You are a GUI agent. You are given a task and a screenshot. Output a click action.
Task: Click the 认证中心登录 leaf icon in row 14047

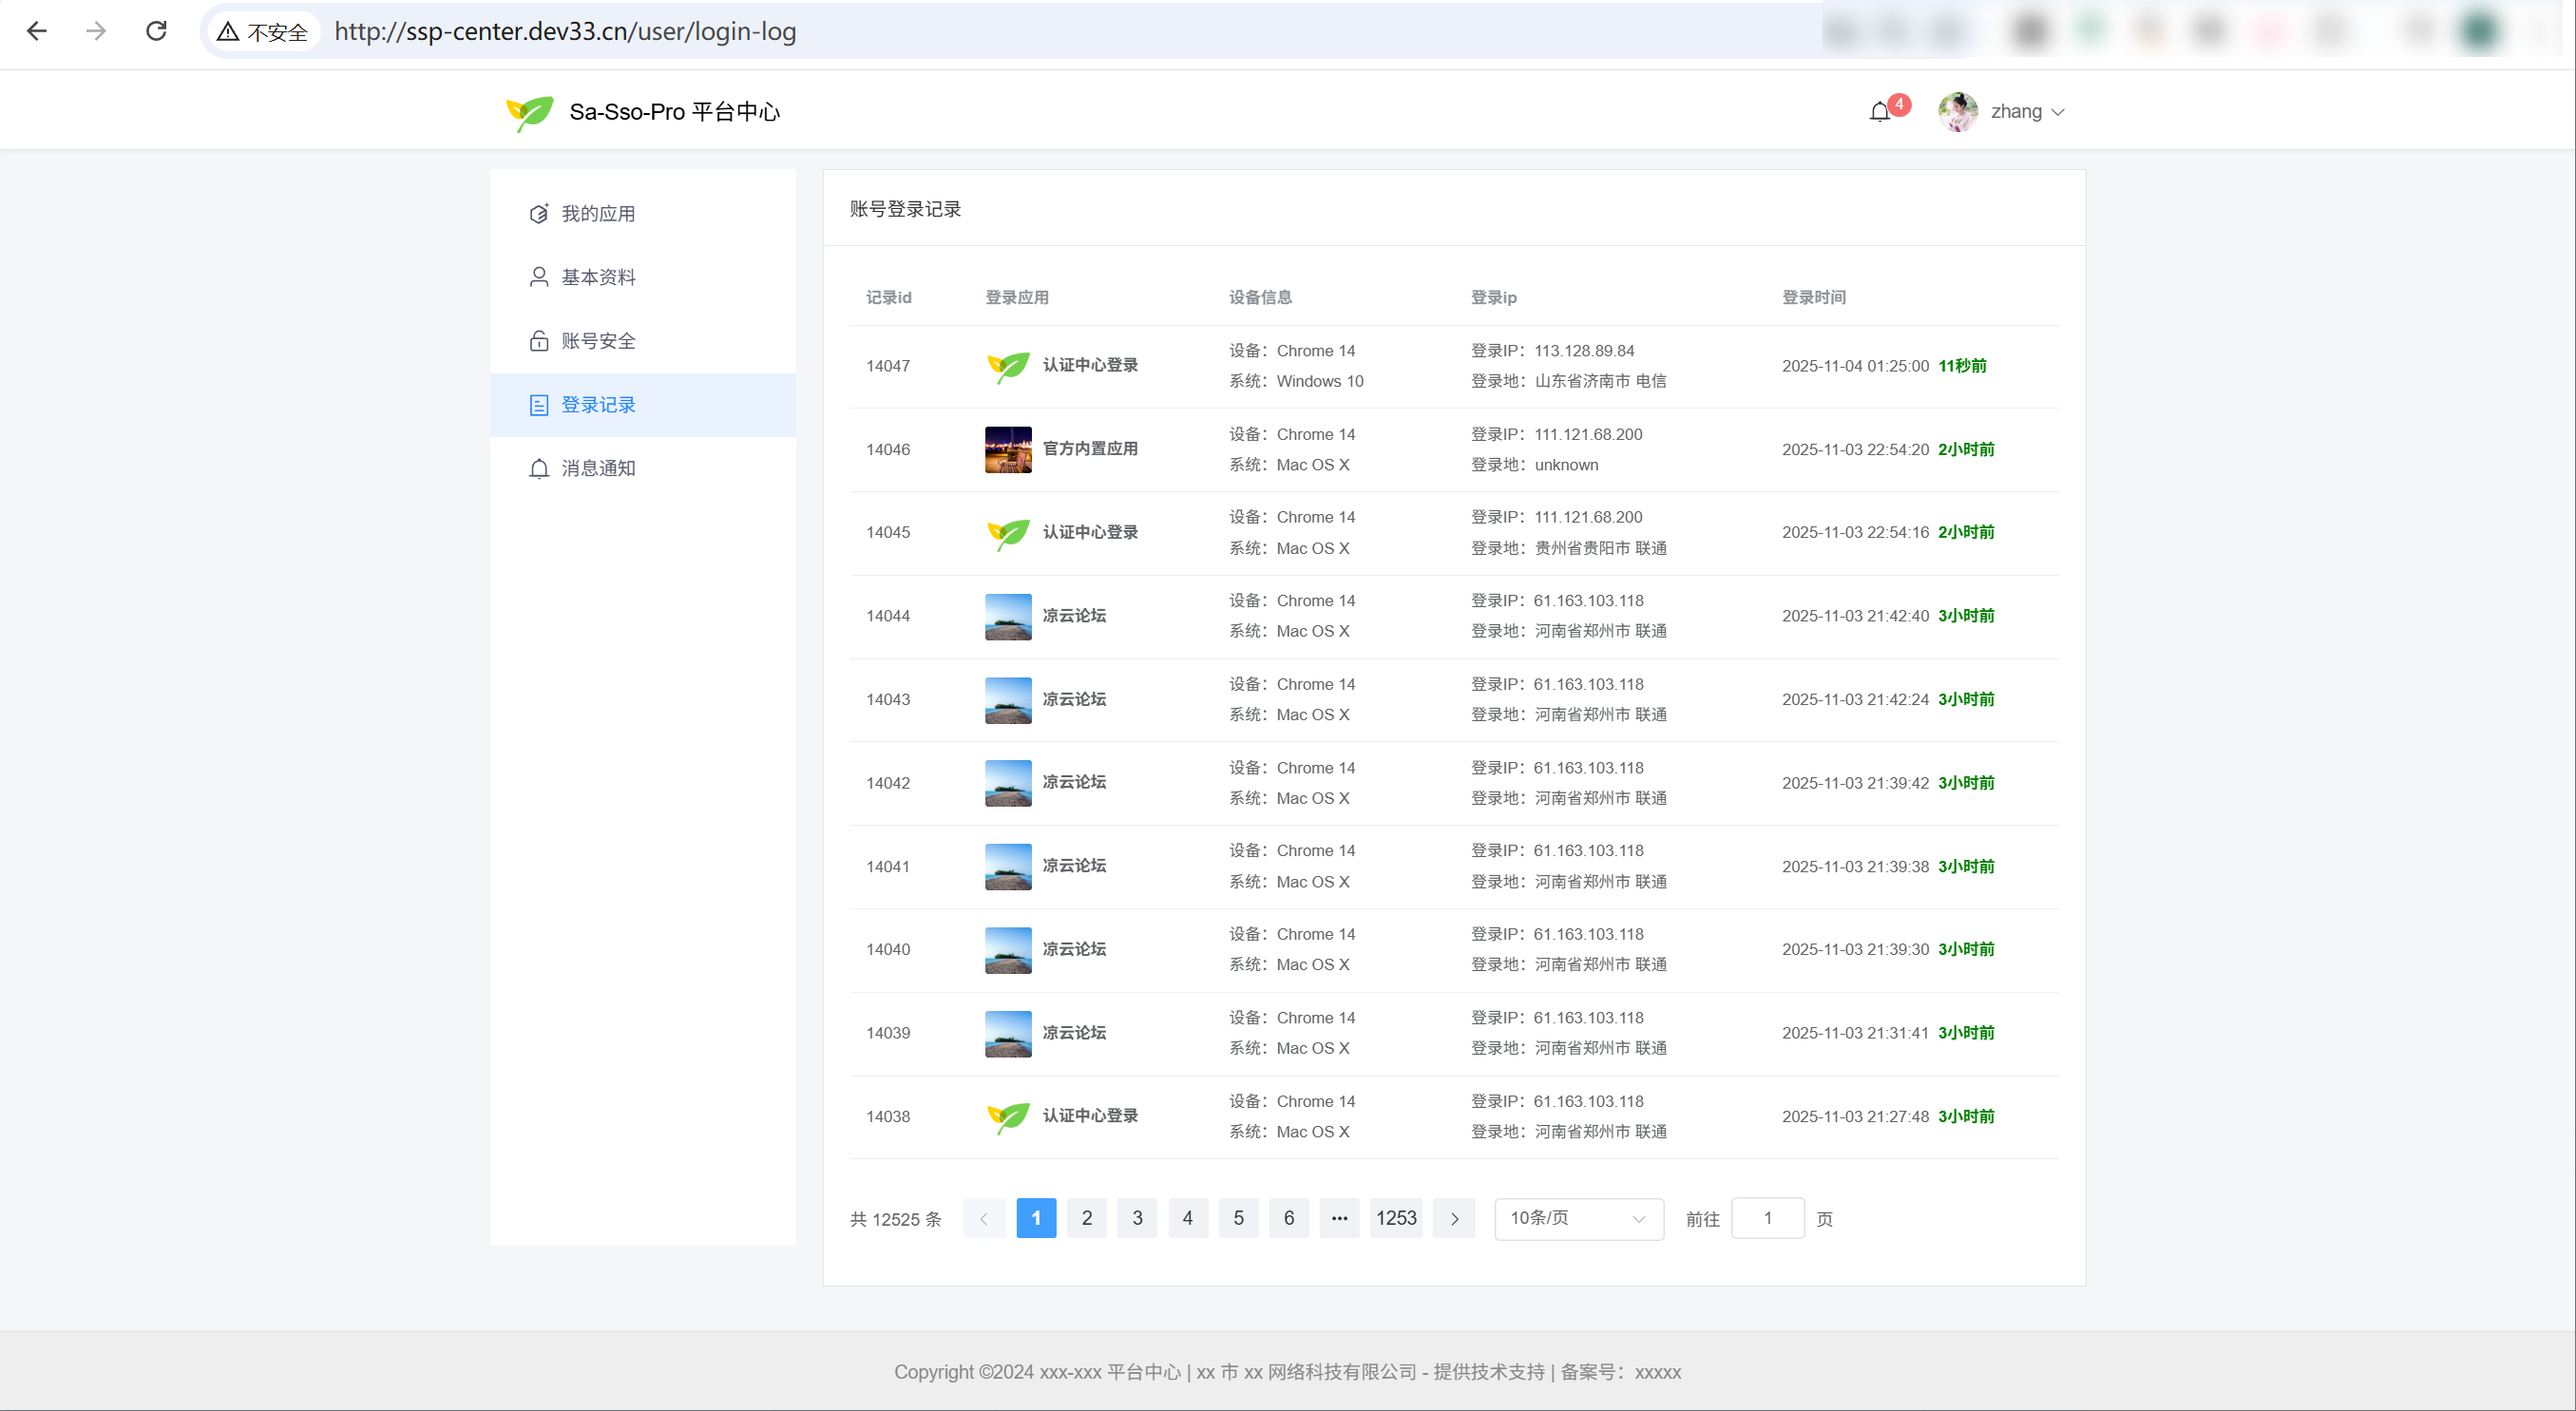(x=1008, y=366)
